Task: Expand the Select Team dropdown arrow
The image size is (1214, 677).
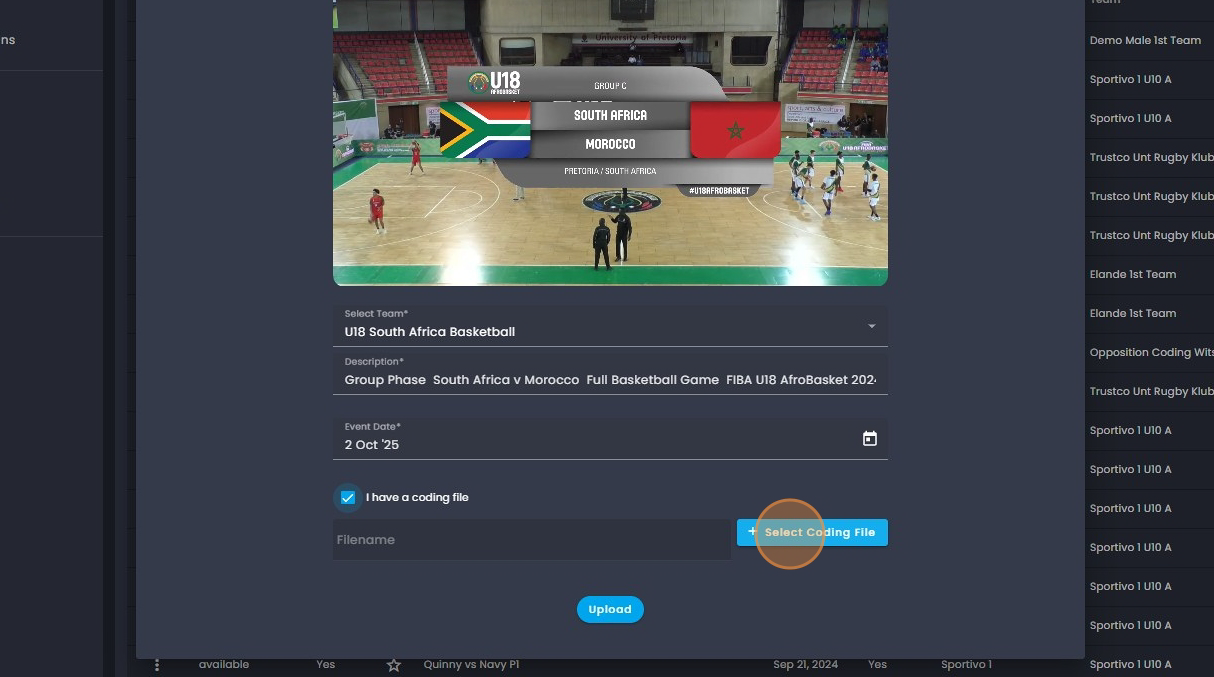Action: [872, 326]
